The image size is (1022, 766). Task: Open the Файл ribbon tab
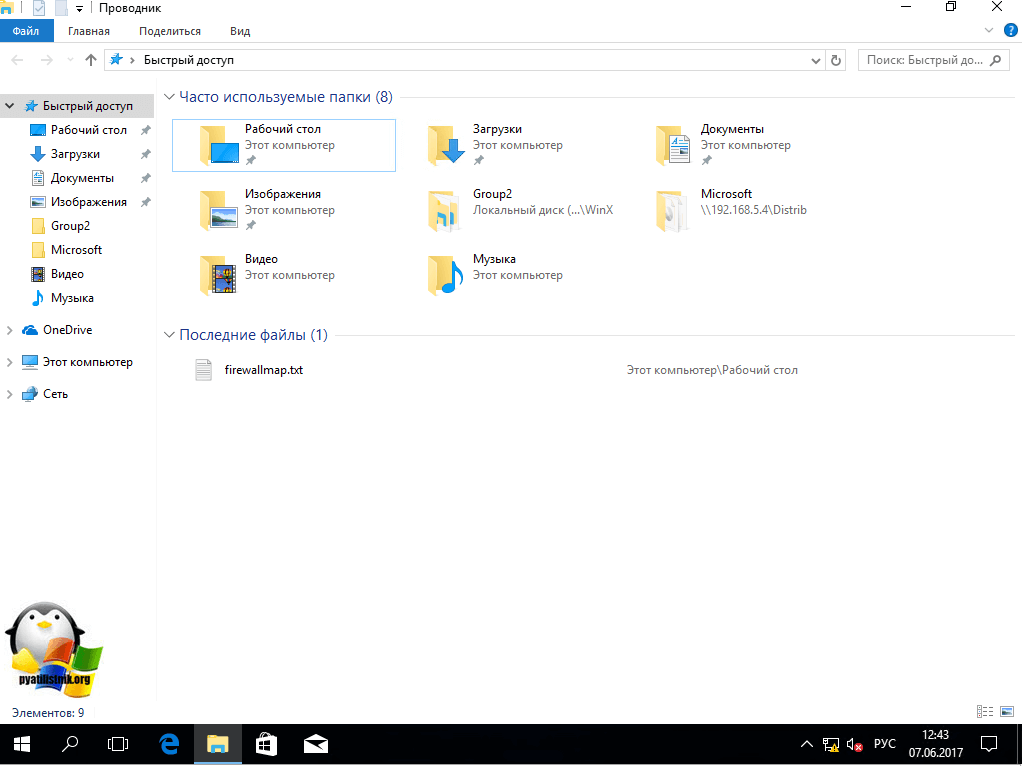click(26, 31)
